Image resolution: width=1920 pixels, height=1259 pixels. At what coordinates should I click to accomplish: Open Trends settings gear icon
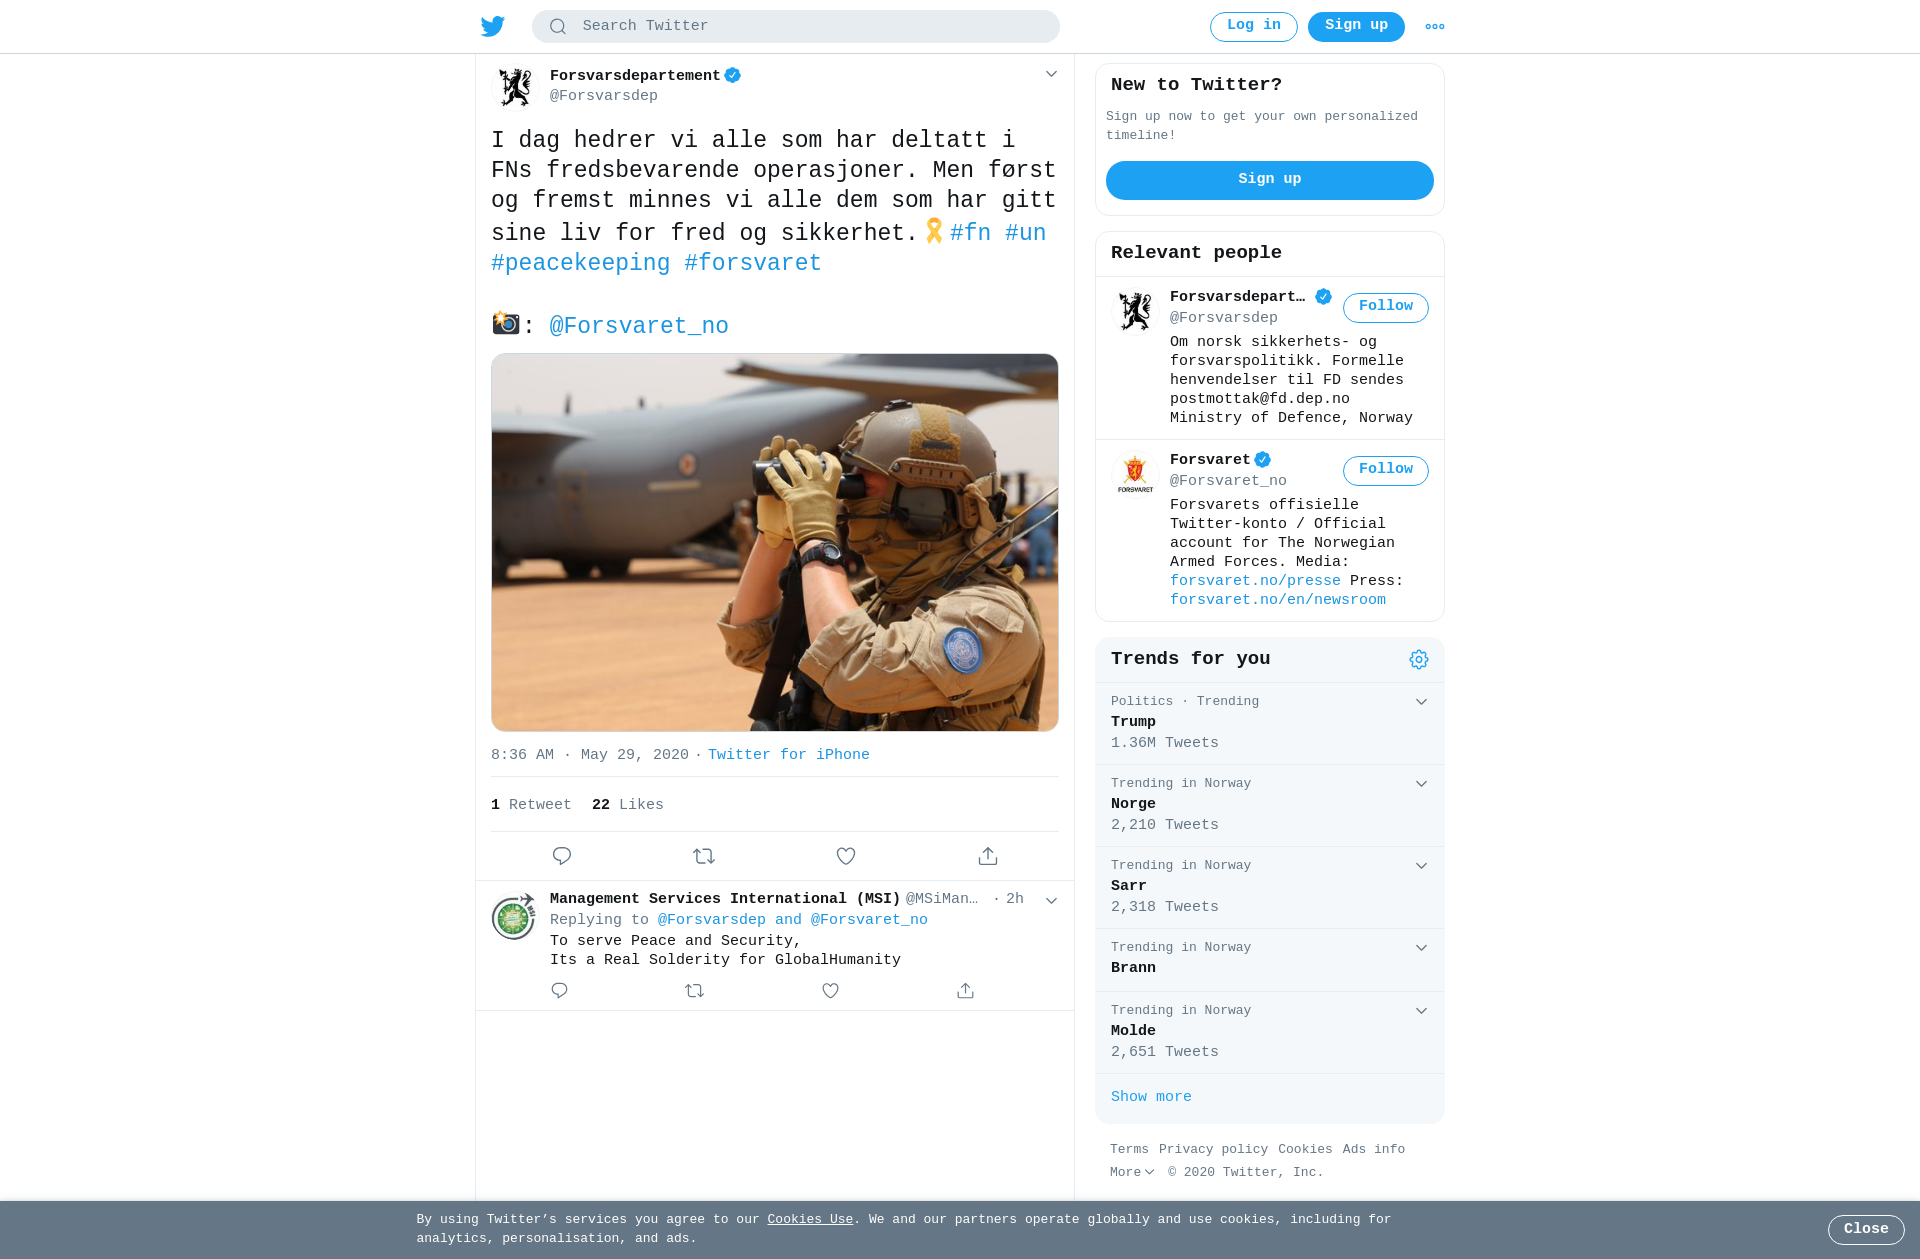click(x=1419, y=659)
